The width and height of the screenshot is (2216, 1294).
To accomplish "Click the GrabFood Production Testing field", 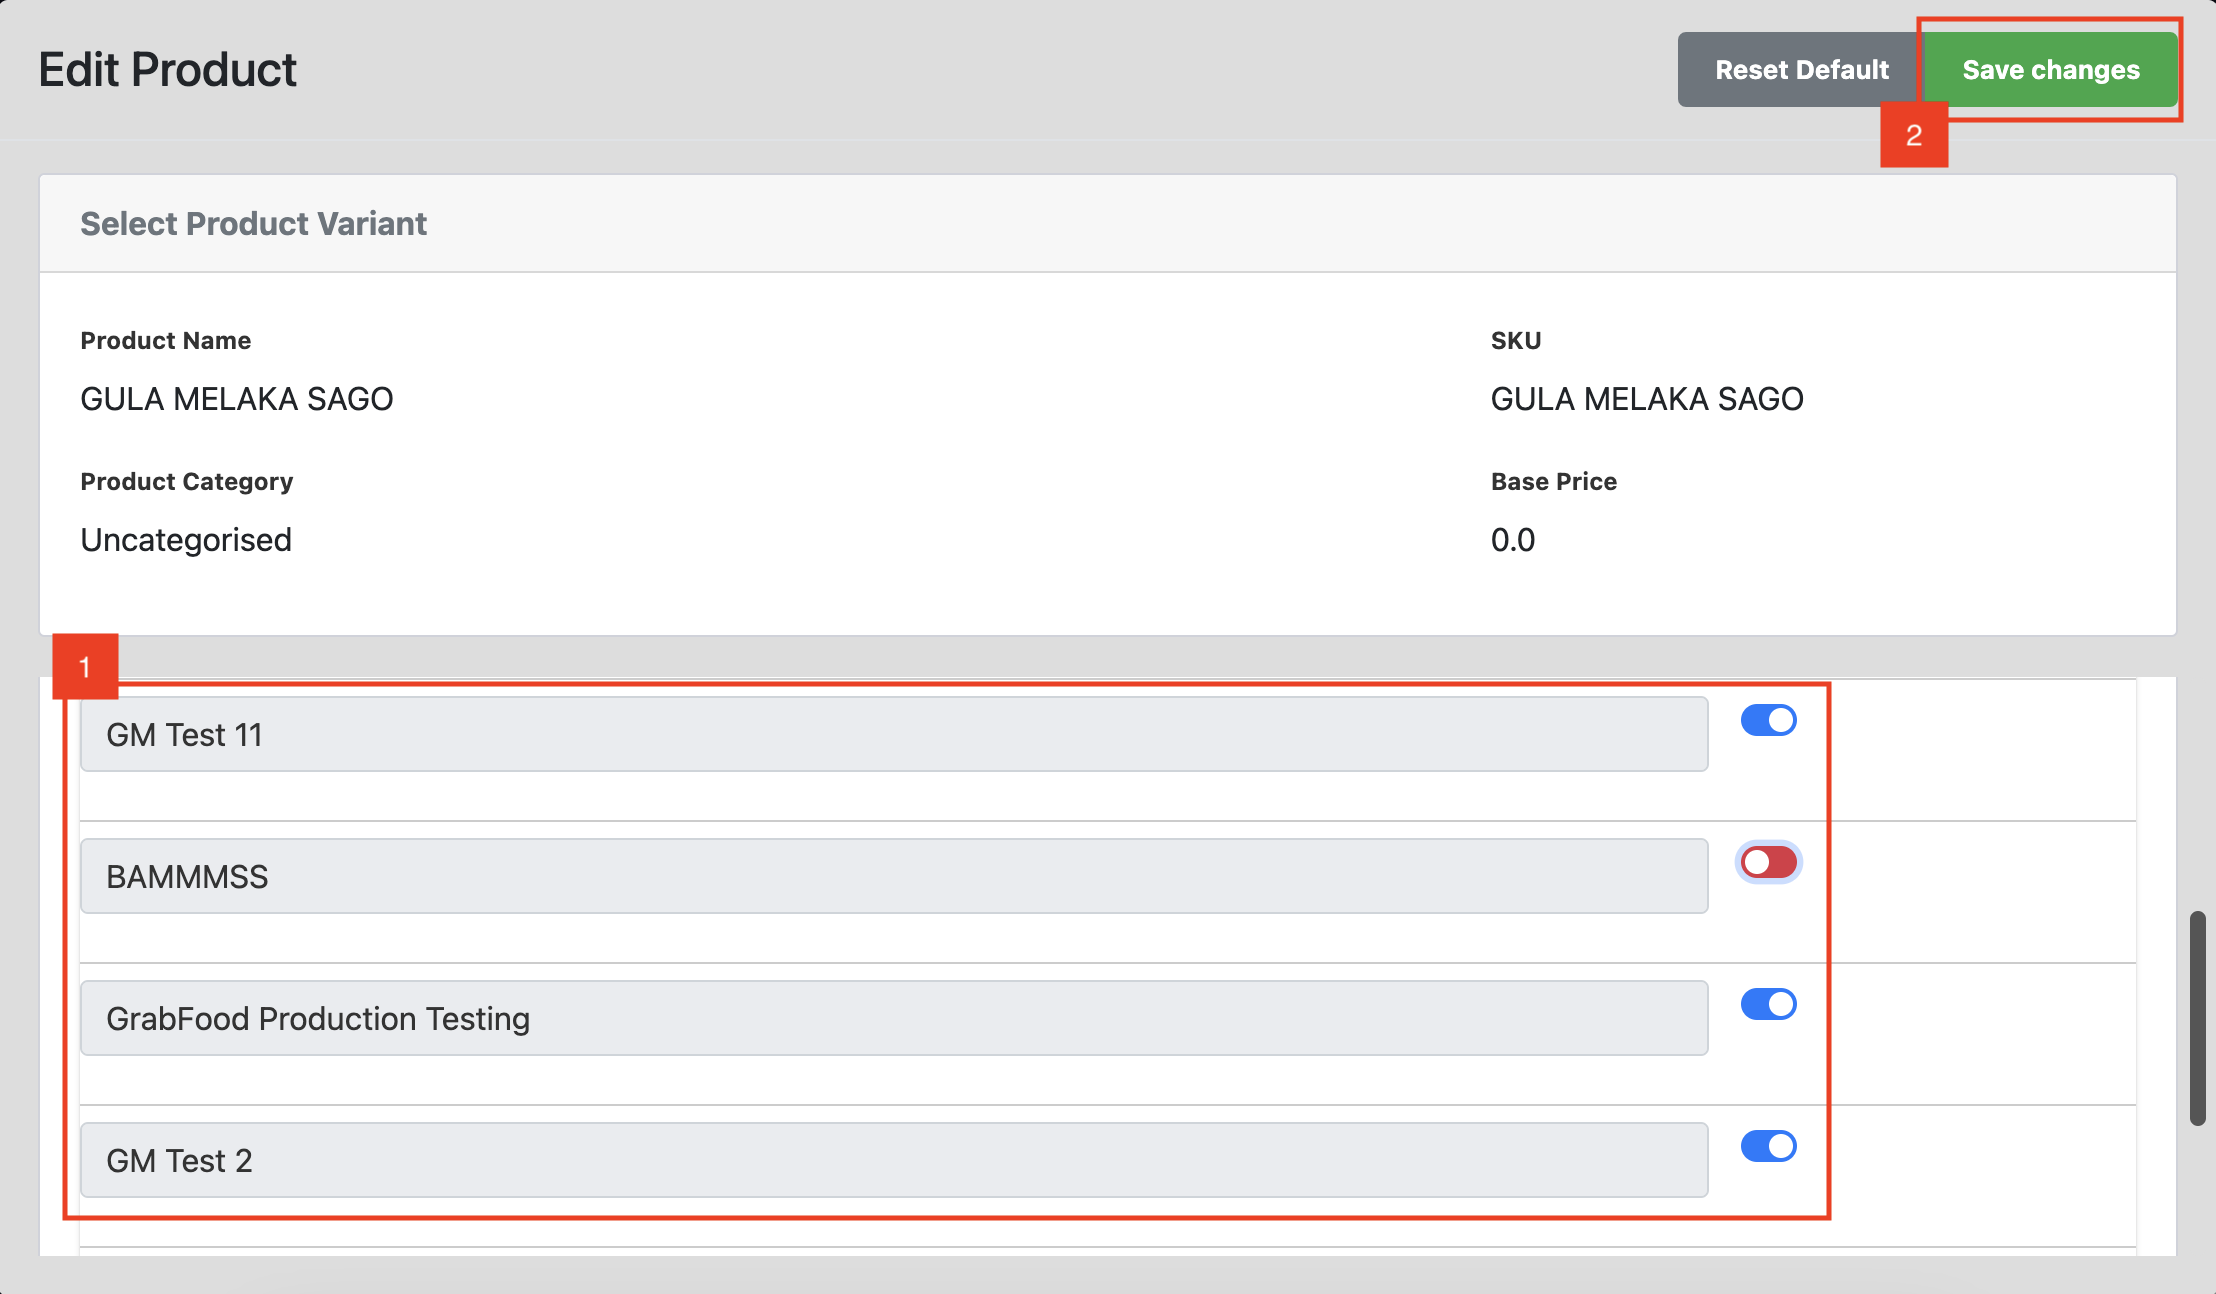I will [x=893, y=1019].
